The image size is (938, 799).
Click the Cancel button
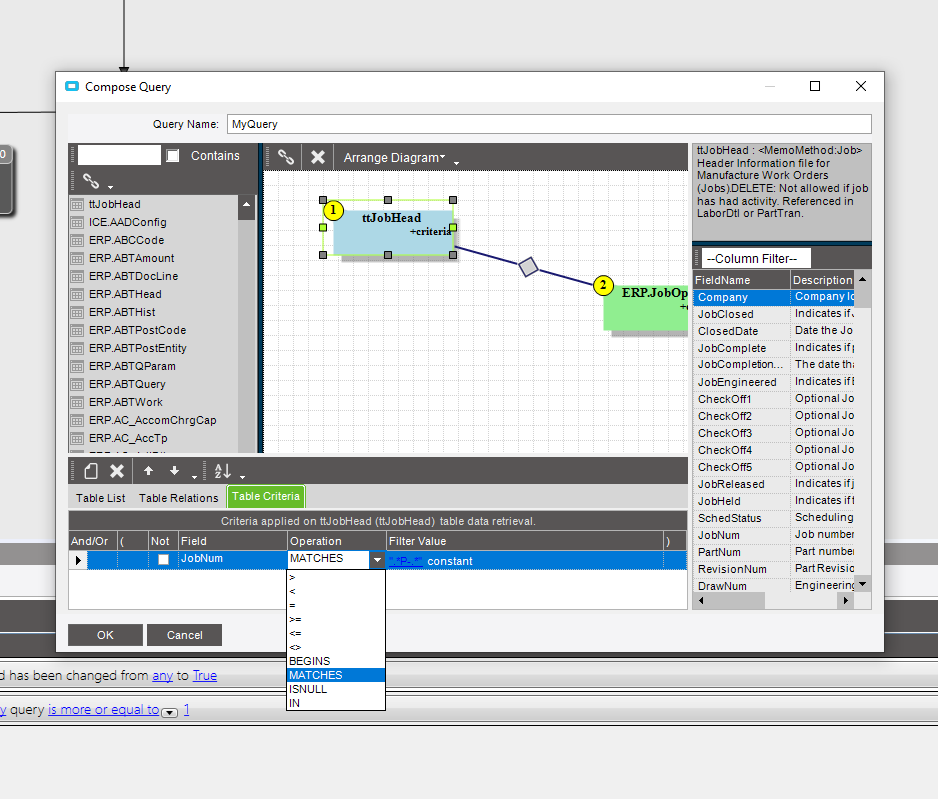coord(184,635)
